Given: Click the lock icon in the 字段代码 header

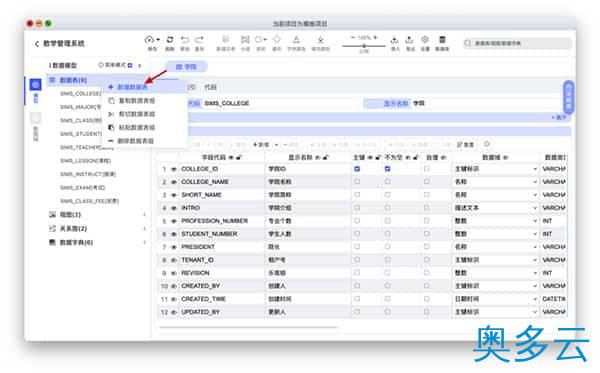Looking at the screenshot, I should tap(239, 157).
